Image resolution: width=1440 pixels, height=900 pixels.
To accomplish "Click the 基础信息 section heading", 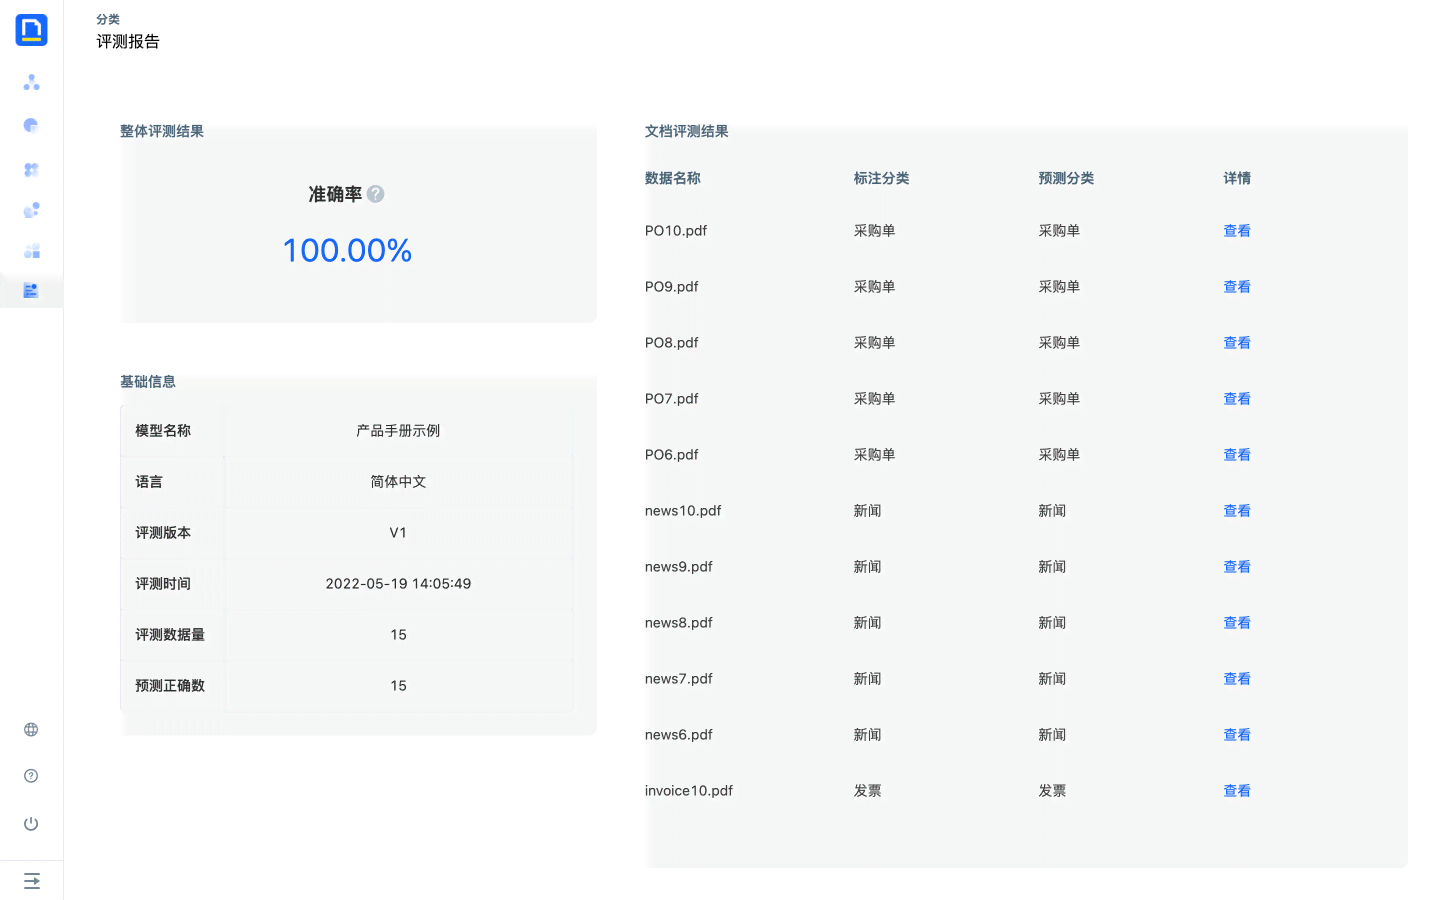I will click(148, 381).
